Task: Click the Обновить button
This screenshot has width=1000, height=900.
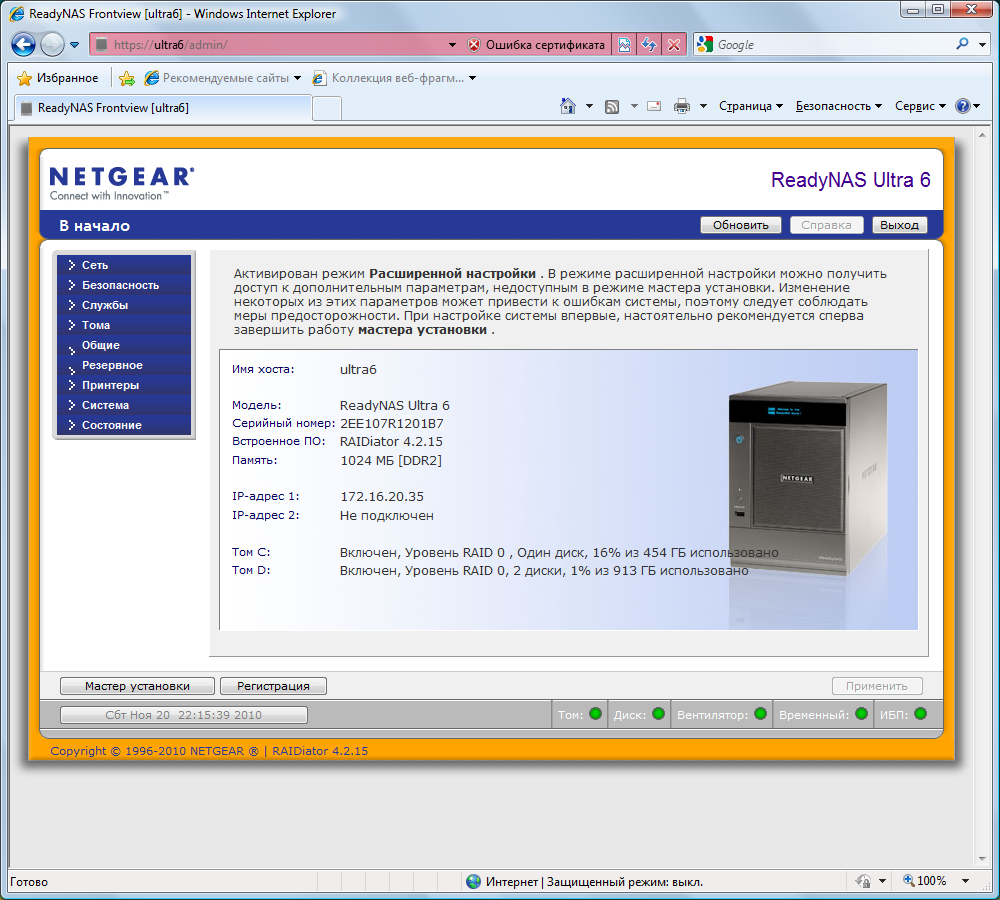Action: pyautogui.click(x=740, y=225)
